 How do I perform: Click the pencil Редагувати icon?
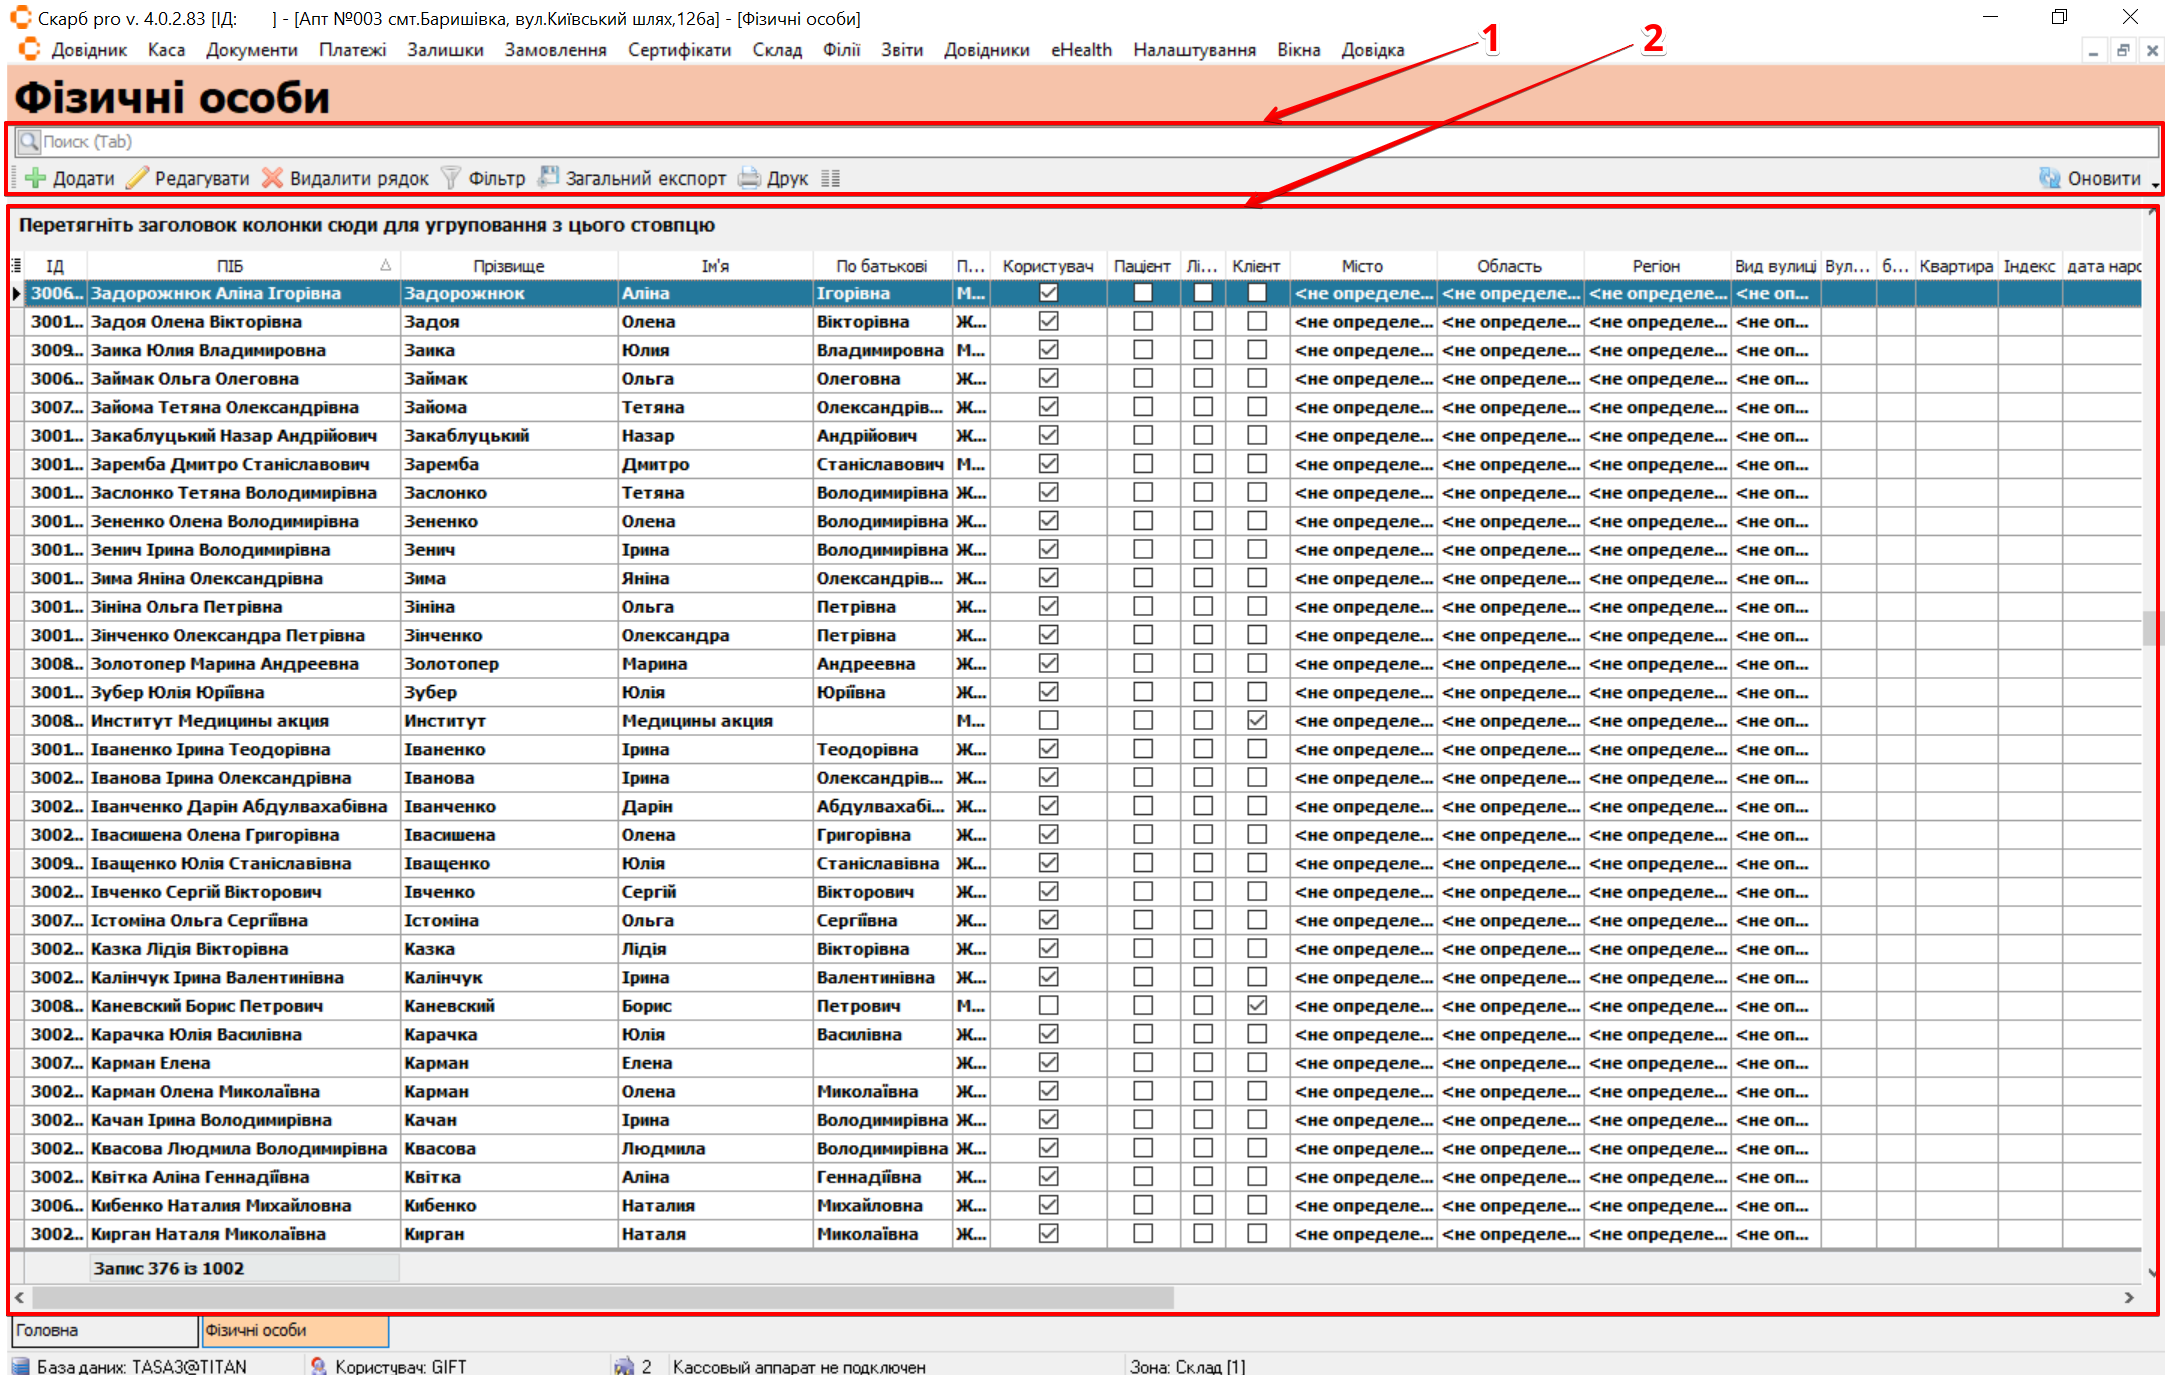point(137,178)
